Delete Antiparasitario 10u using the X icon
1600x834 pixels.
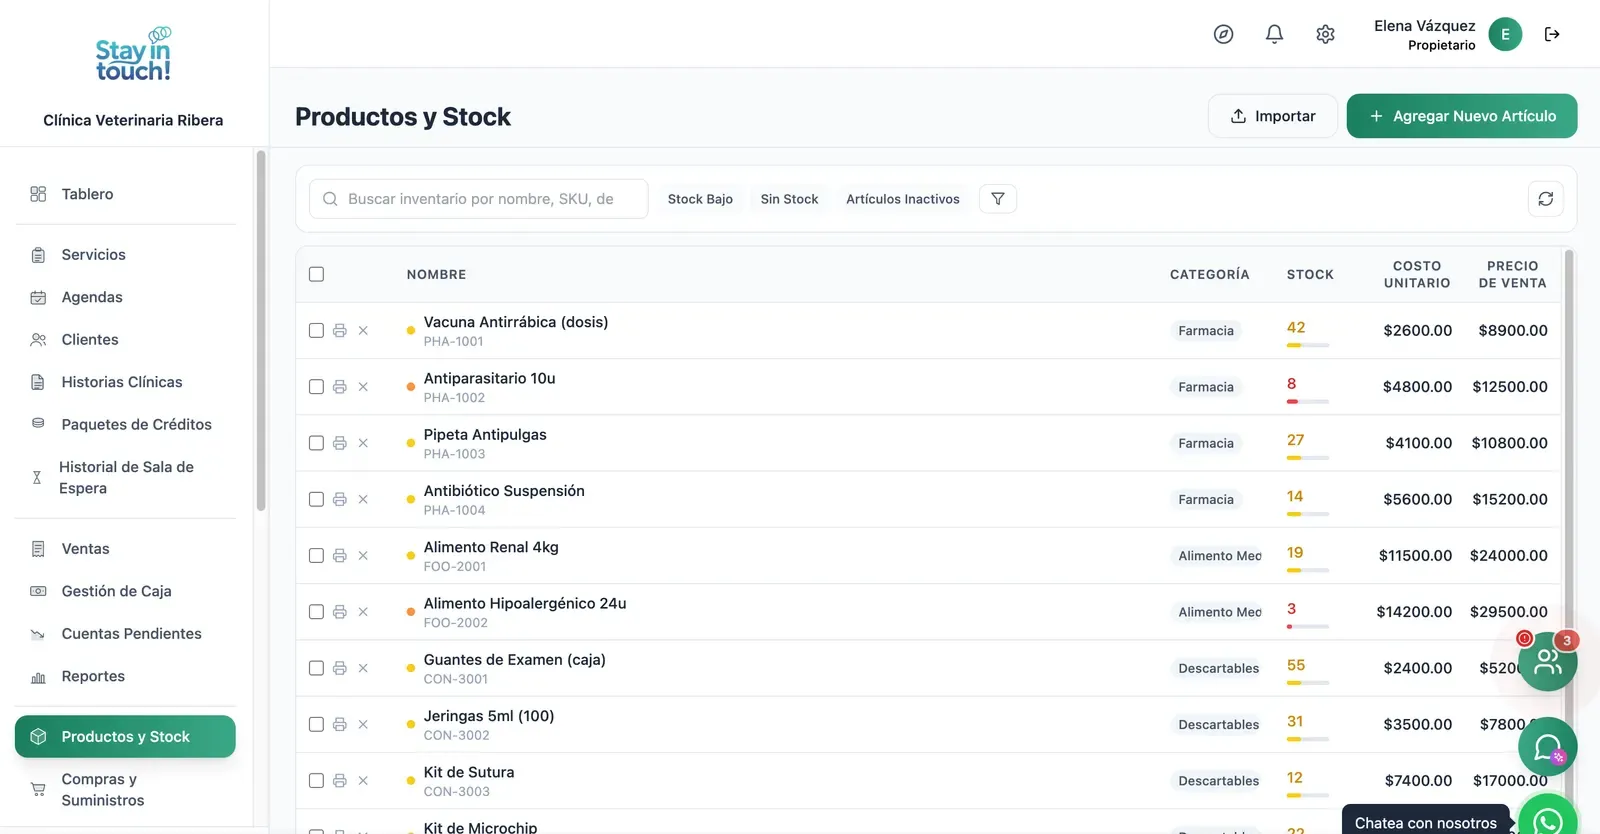click(x=363, y=387)
